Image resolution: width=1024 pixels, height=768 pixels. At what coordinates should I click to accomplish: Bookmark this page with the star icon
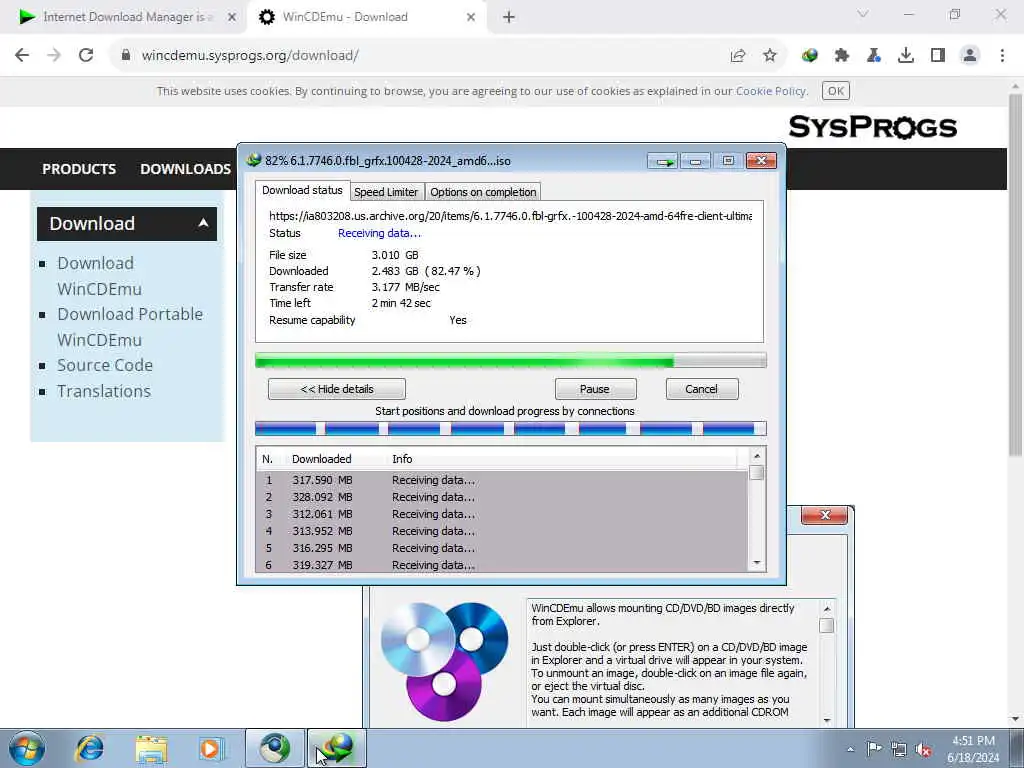coord(770,56)
